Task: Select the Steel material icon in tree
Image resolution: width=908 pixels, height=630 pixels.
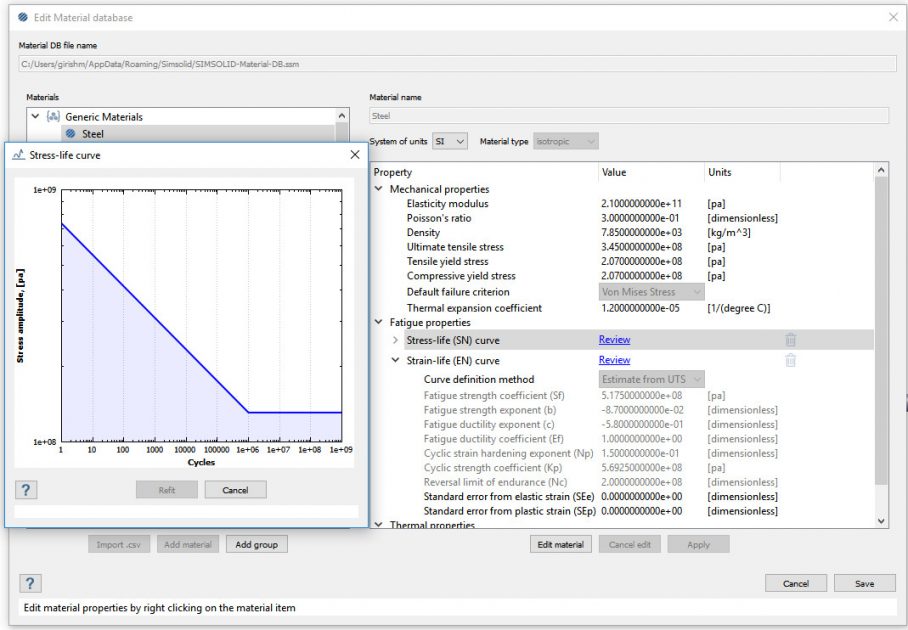Action: point(71,133)
